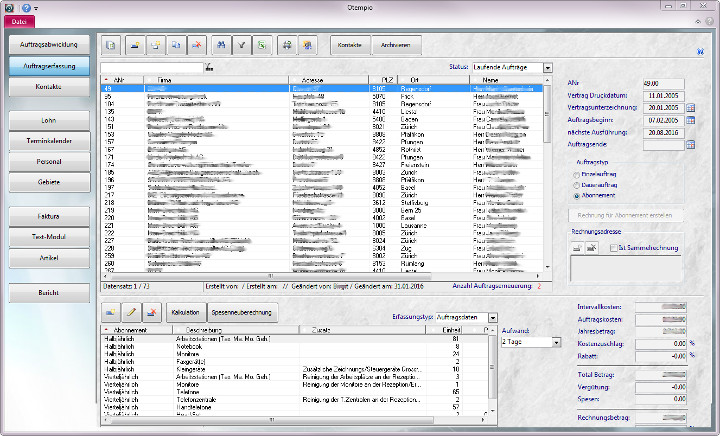The height and width of the screenshot is (436, 720).
Task: Open the Faktura section in sidebar
Action: [47, 216]
